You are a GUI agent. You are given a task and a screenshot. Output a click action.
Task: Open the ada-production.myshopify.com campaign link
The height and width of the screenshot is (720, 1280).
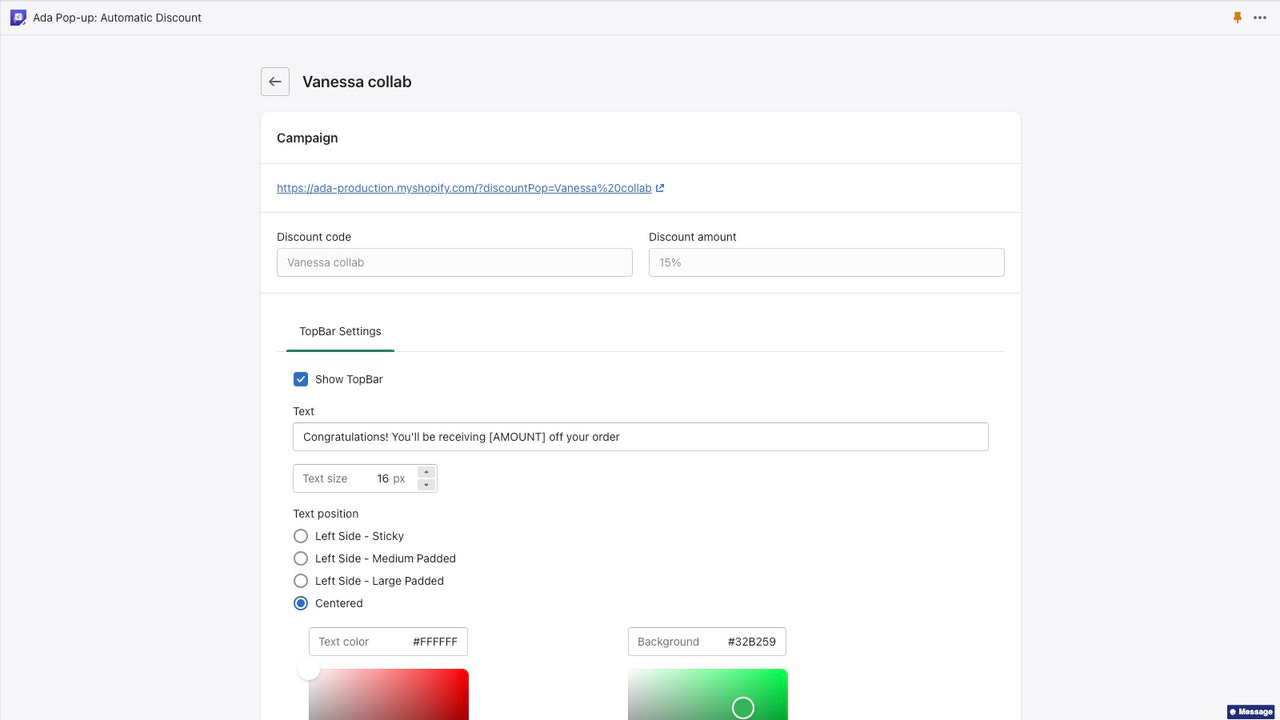(460, 188)
